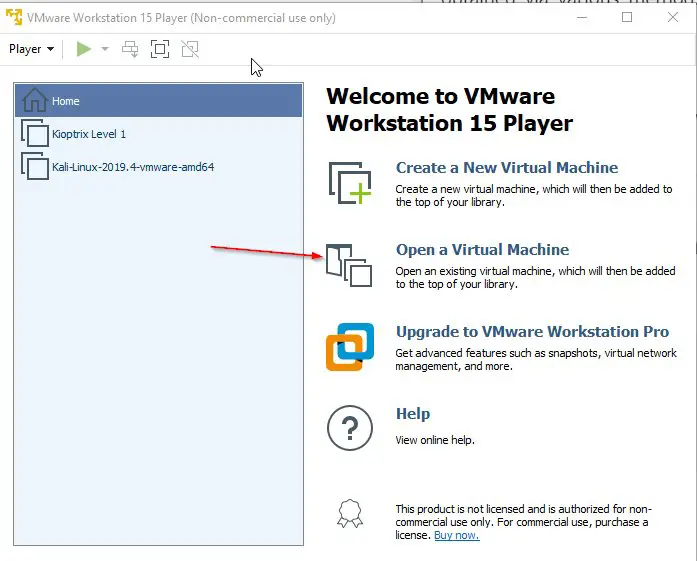
Task: Click the green power on play button
Action: click(x=84, y=49)
